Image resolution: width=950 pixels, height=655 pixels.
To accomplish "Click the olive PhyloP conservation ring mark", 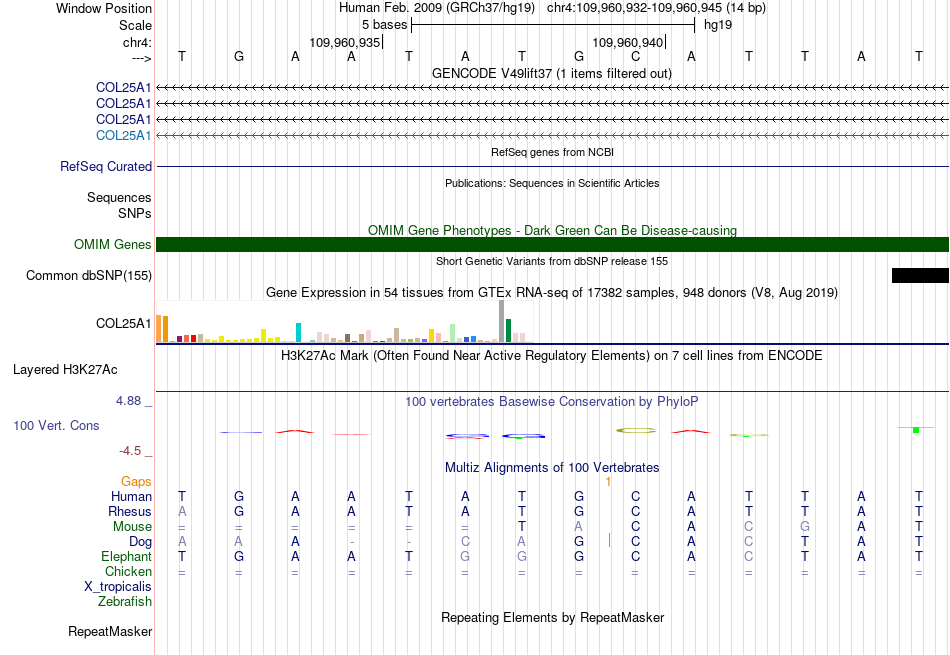I will click(636, 431).
